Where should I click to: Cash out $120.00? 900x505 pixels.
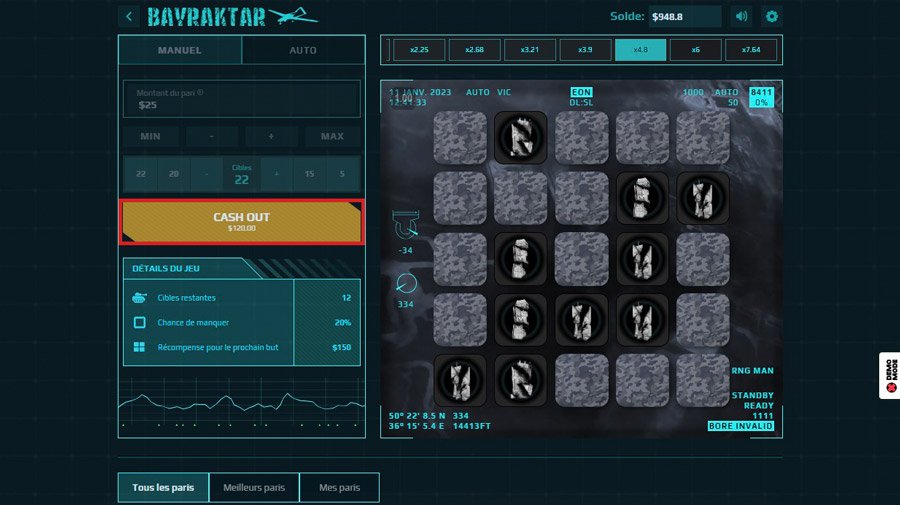242,222
